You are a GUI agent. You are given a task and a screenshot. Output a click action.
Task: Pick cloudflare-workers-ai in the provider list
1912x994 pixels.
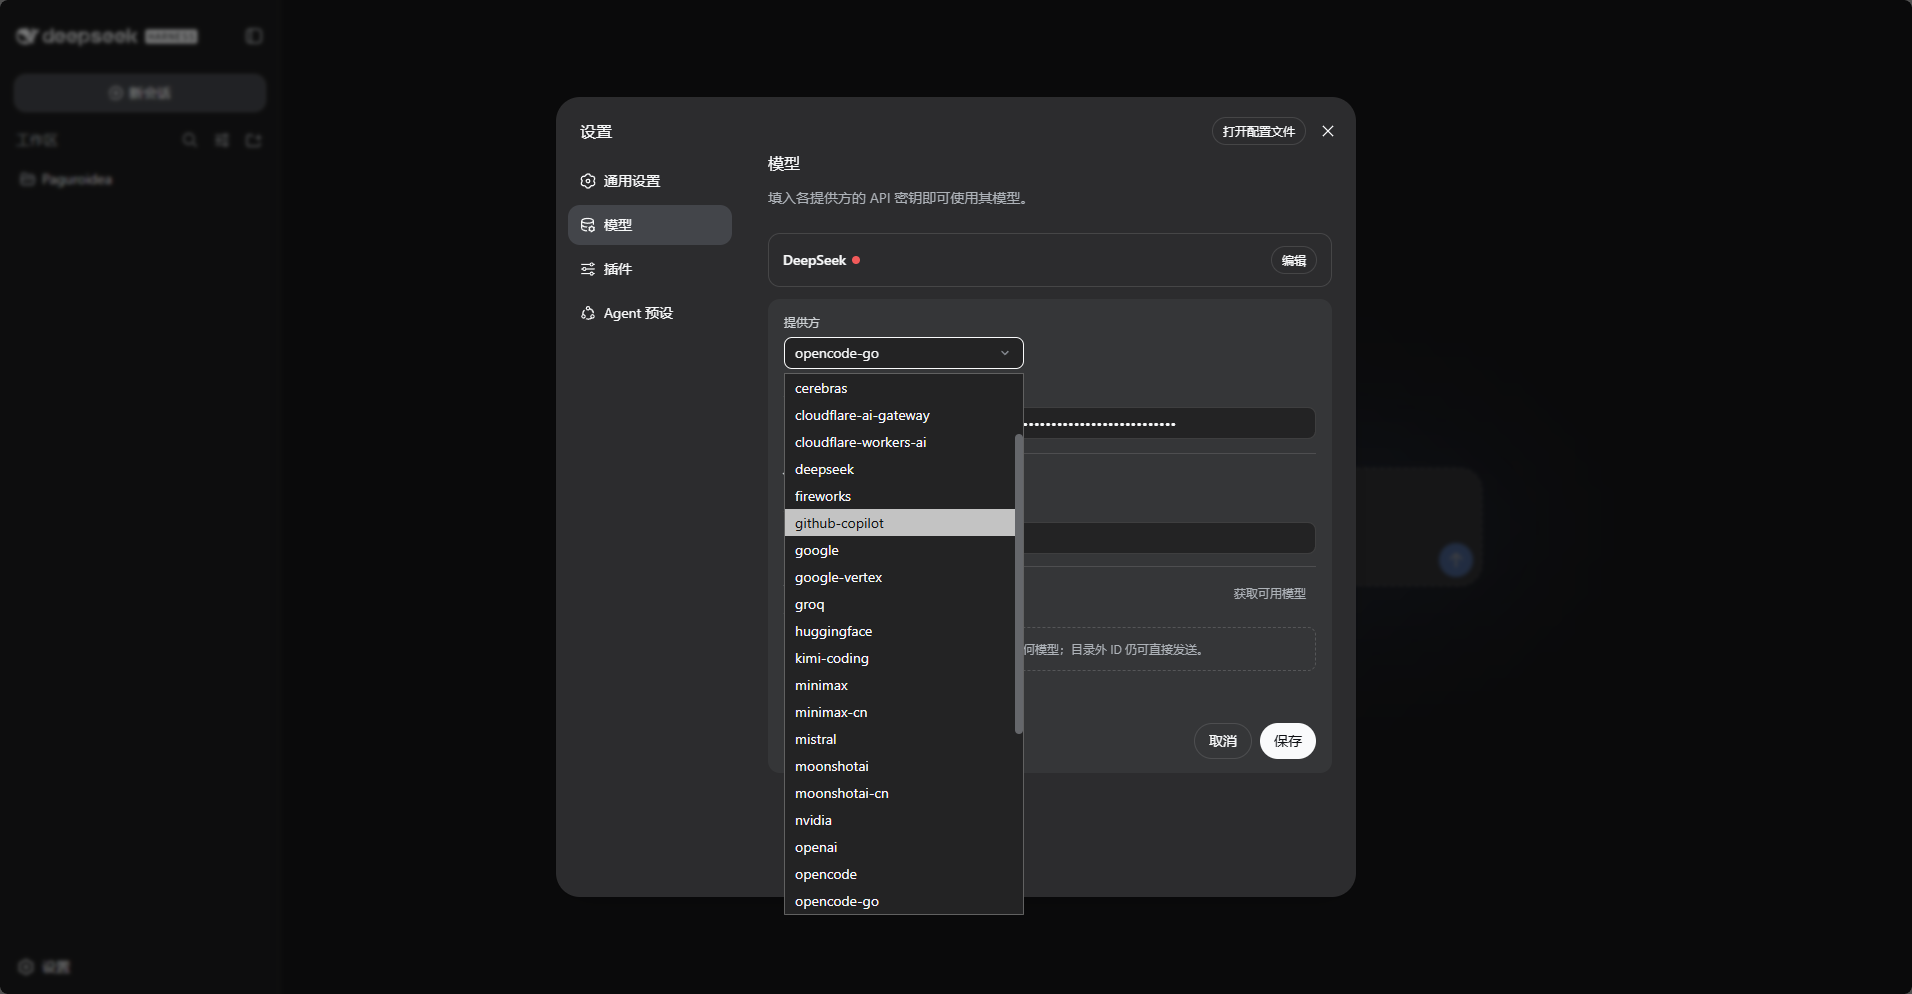[900, 442]
